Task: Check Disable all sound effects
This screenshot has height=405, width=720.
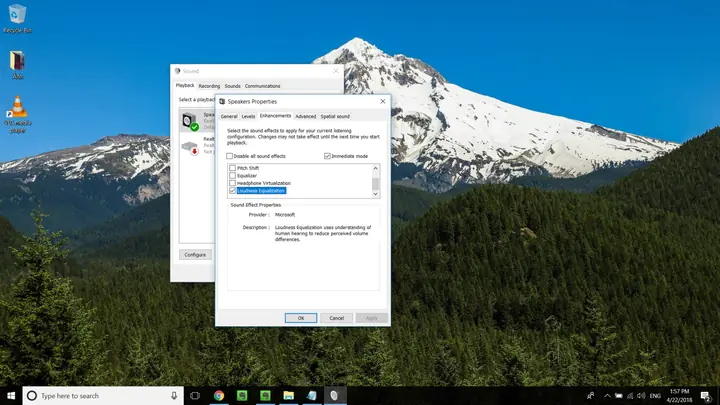Action: point(230,156)
